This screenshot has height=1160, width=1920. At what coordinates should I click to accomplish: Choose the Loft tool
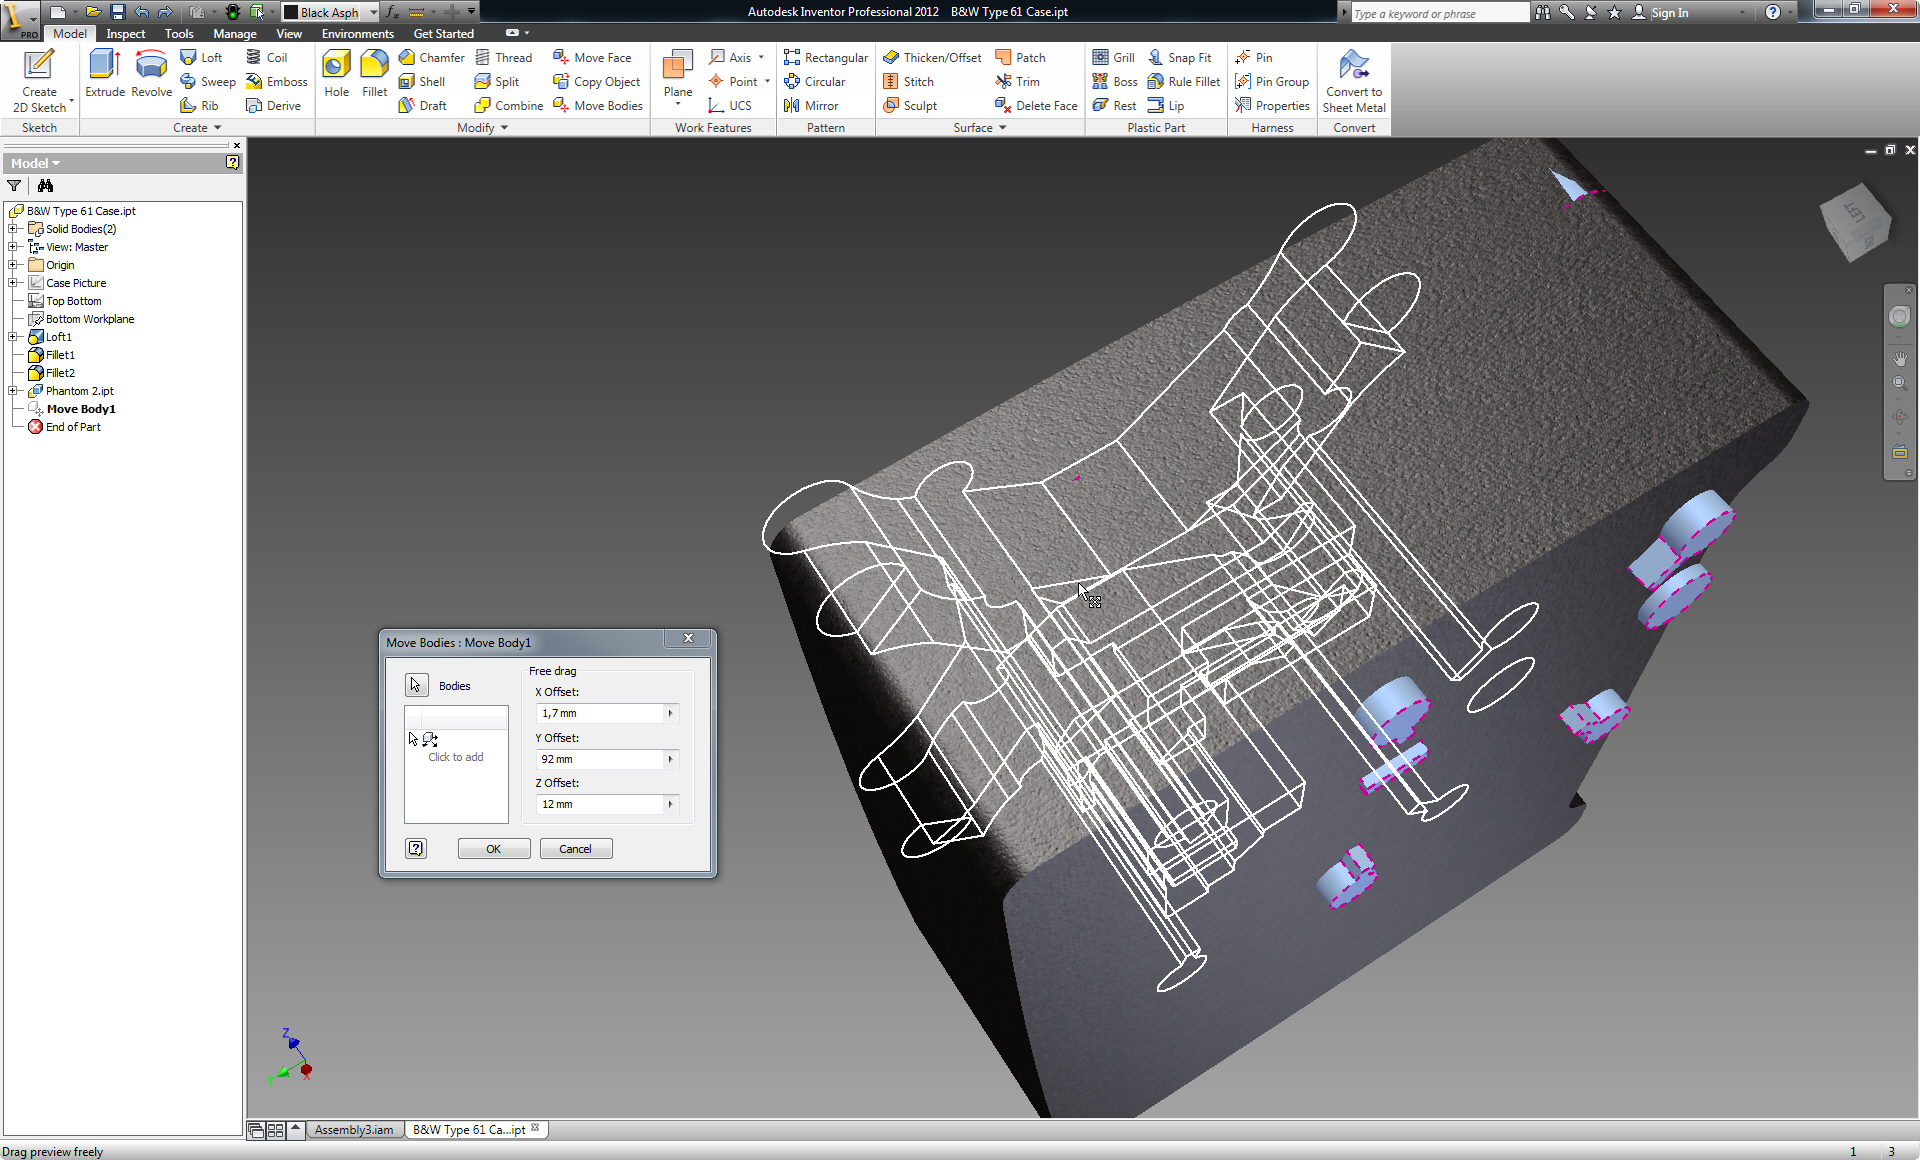coord(201,58)
